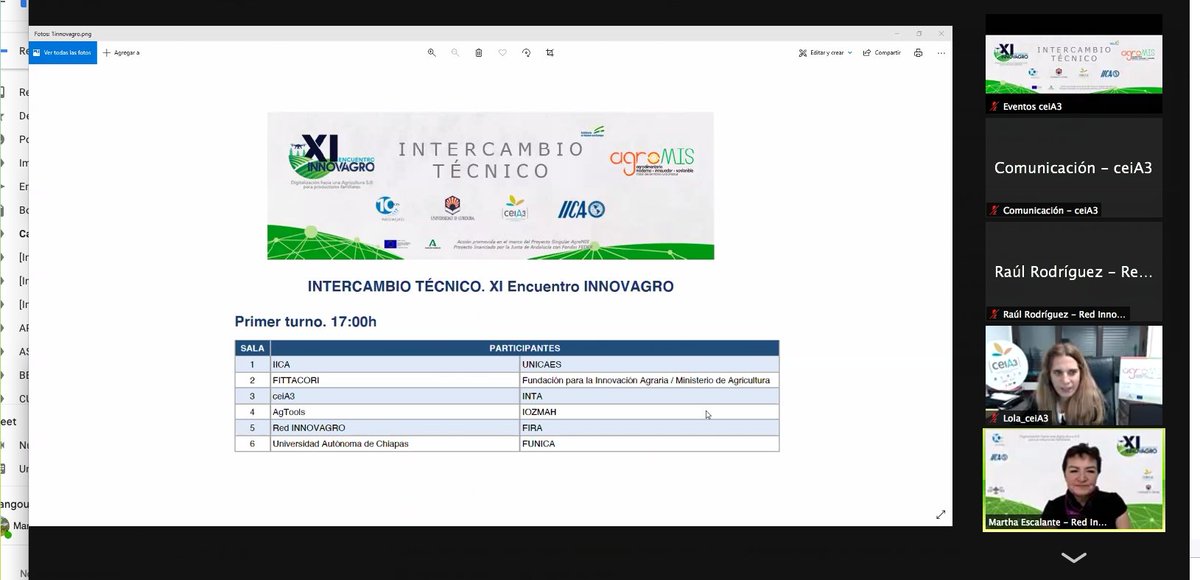Maximize the Fotos window
Screen dimensions: 1200x580
[x=918, y=33]
